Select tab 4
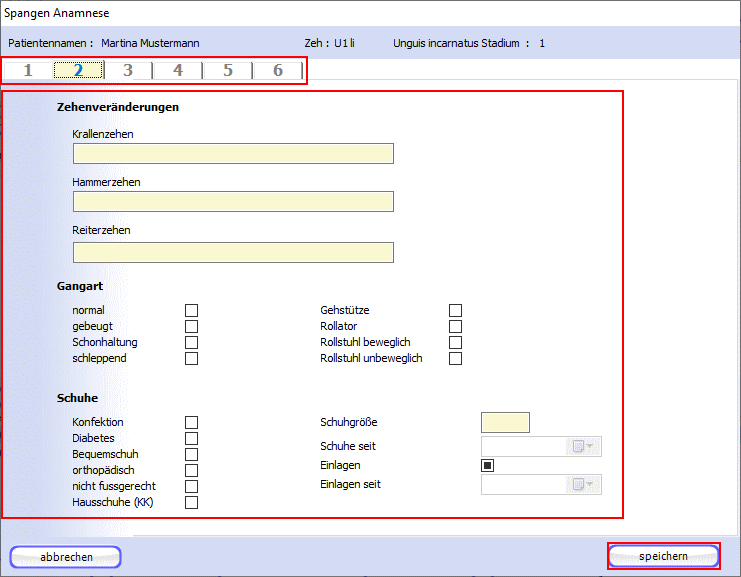 178,70
